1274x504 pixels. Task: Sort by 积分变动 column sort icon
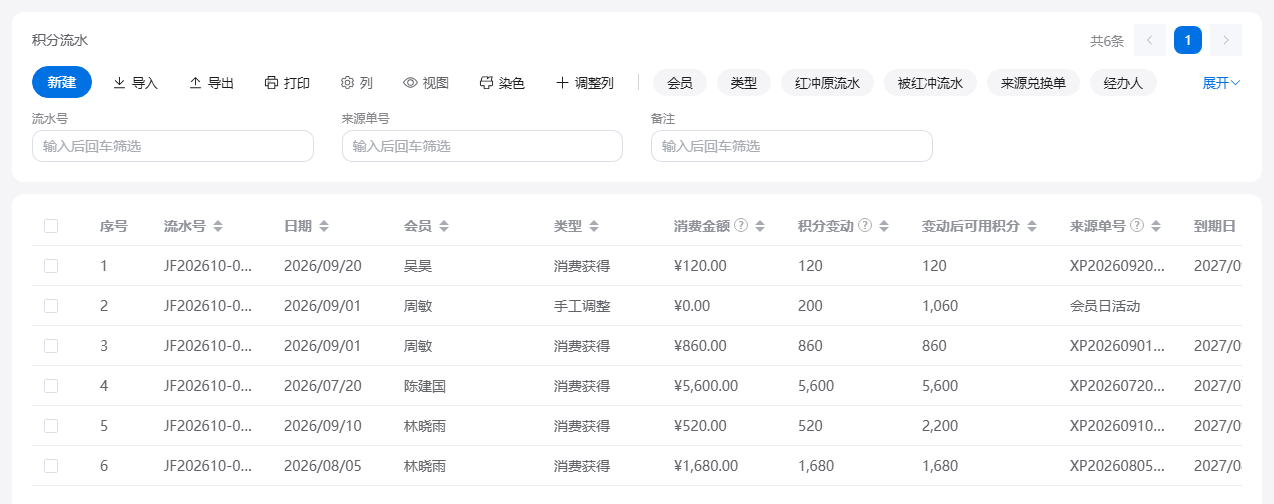(x=884, y=227)
